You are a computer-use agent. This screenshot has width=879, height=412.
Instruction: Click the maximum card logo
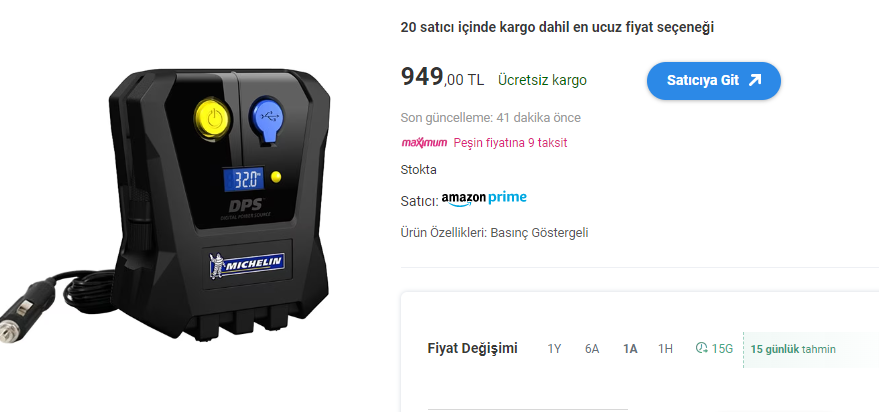(424, 142)
